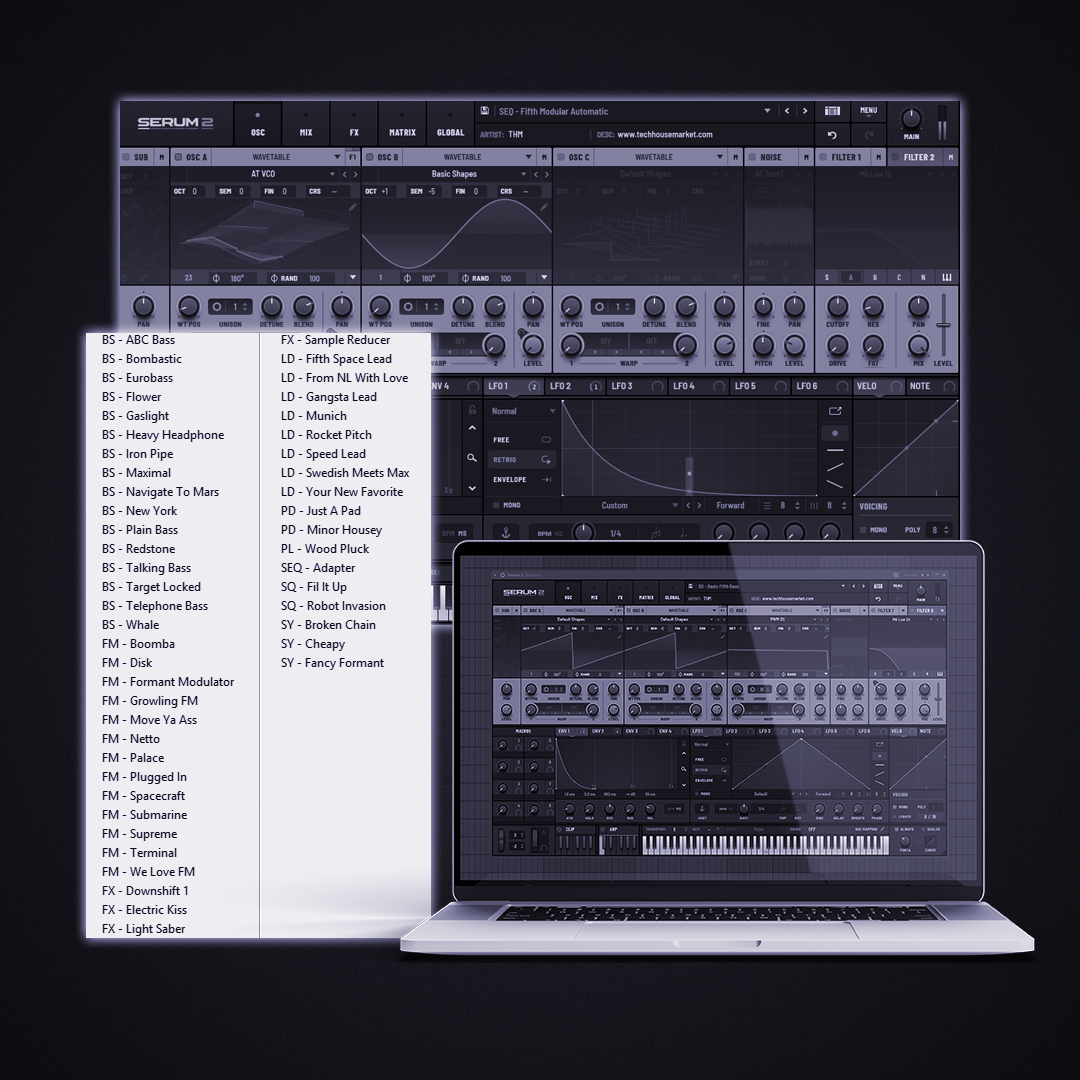
Task: Switch to the MIX tab
Action: [306, 124]
